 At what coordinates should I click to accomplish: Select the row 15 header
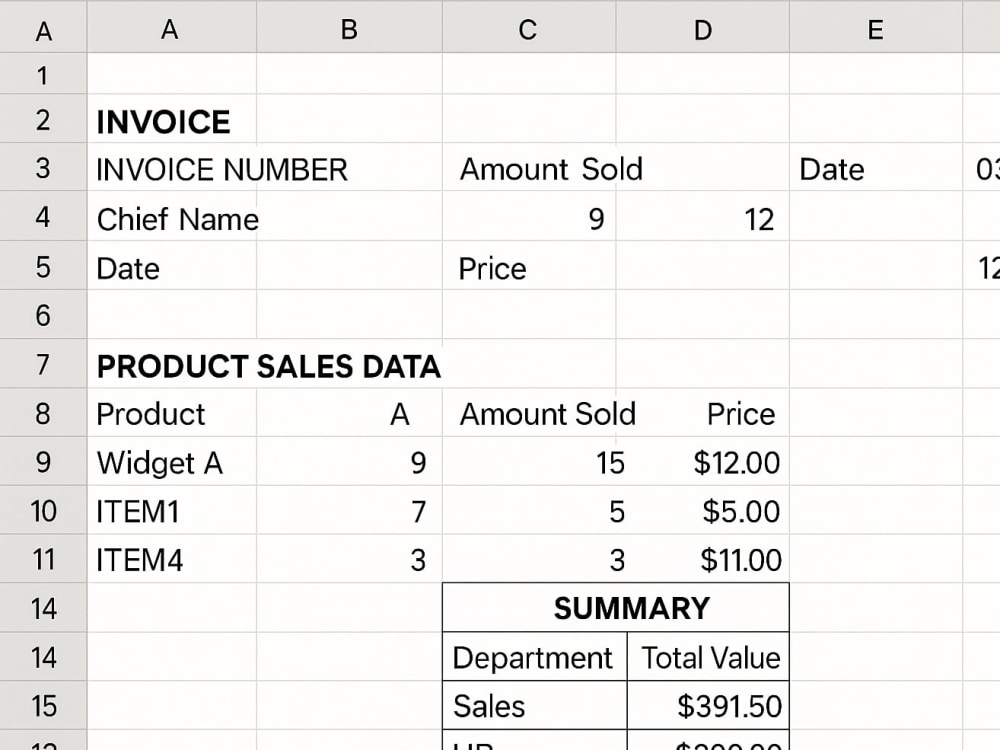pyautogui.click(x=43, y=706)
